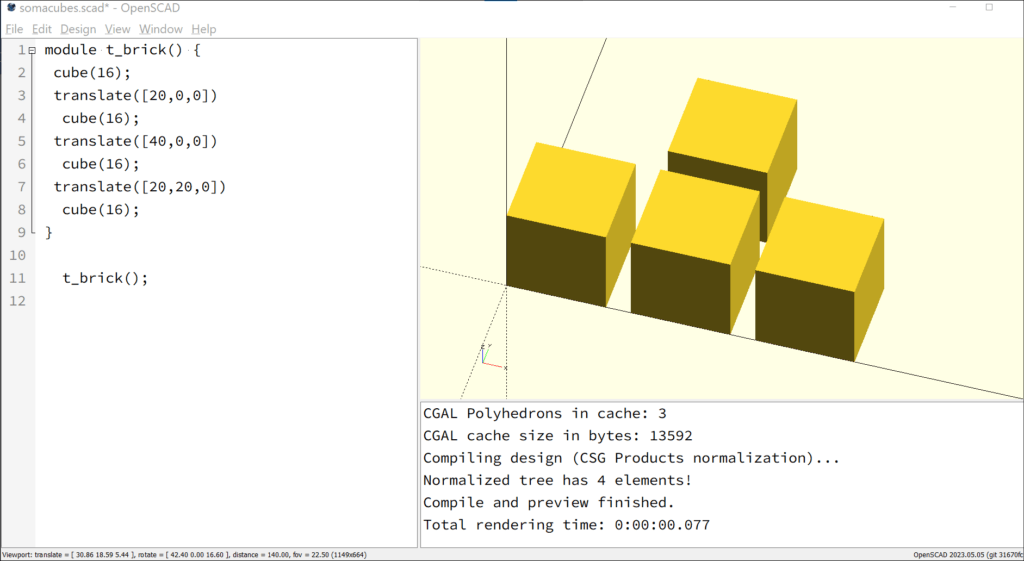Viewport: 1024px width, 561px height.
Task: Collapse the t_brick module fold marker
Action: (x=32, y=50)
